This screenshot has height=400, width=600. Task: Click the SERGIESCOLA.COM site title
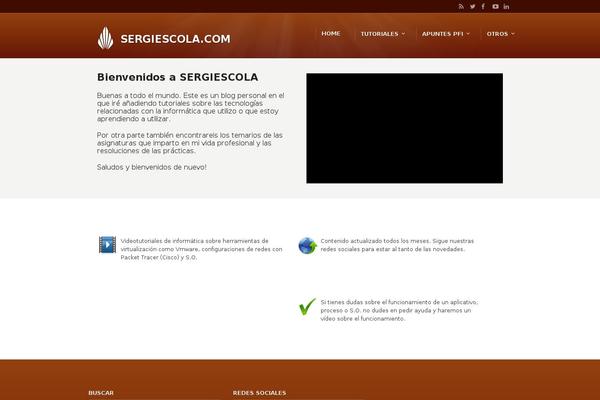[x=176, y=39]
